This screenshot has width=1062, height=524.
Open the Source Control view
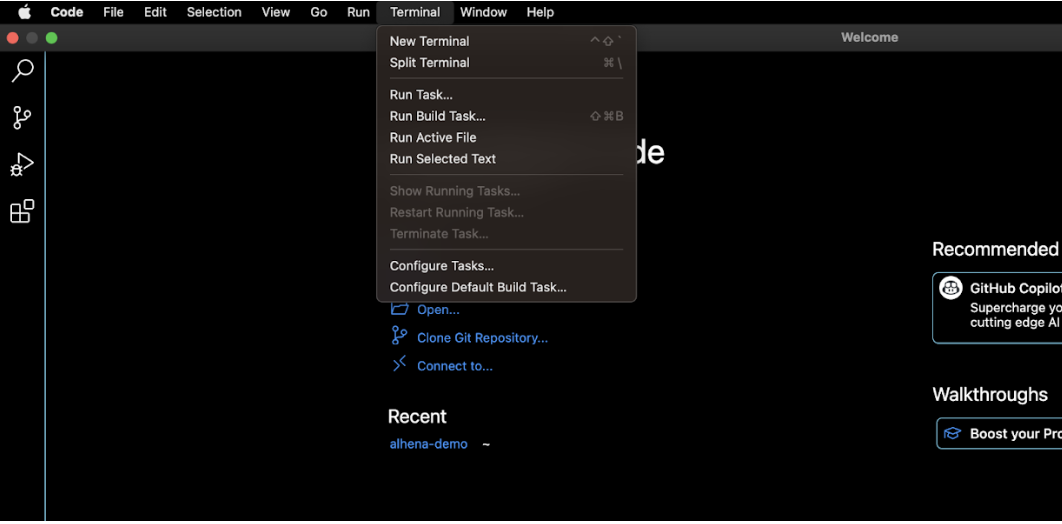[x=22, y=118]
